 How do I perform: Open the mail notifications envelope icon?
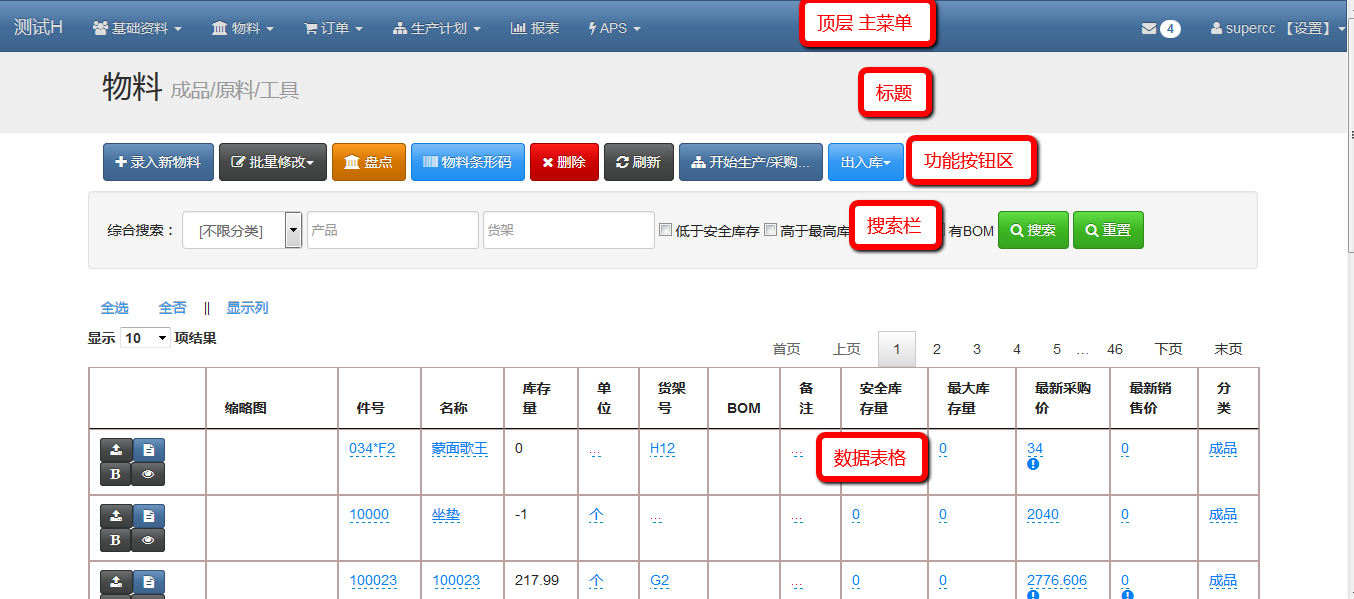(1149, 28)
